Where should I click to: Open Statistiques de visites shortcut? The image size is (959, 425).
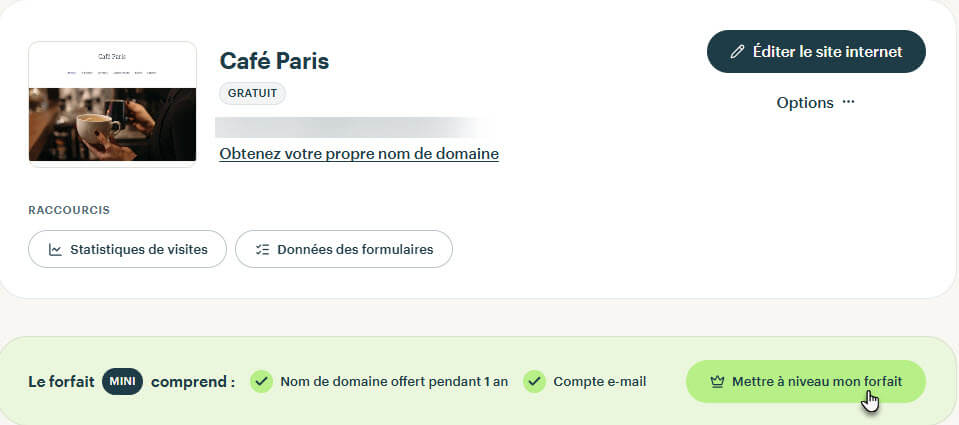tap(127, 249)
